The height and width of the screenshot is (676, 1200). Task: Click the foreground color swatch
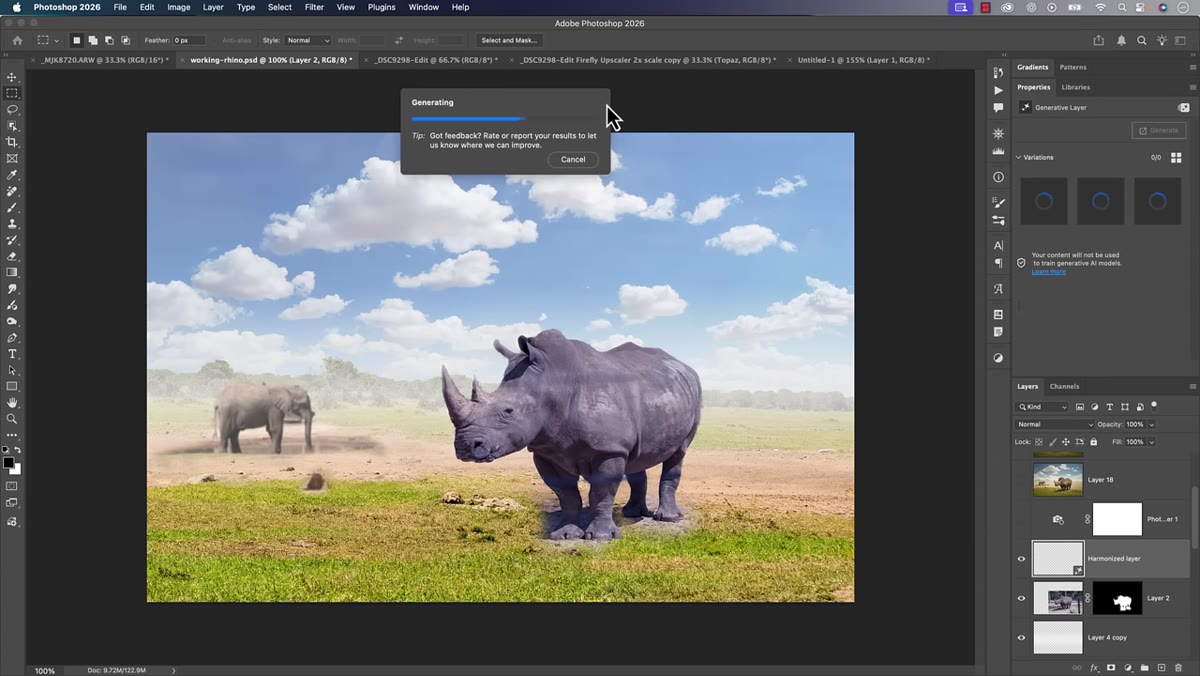point(8,463)
